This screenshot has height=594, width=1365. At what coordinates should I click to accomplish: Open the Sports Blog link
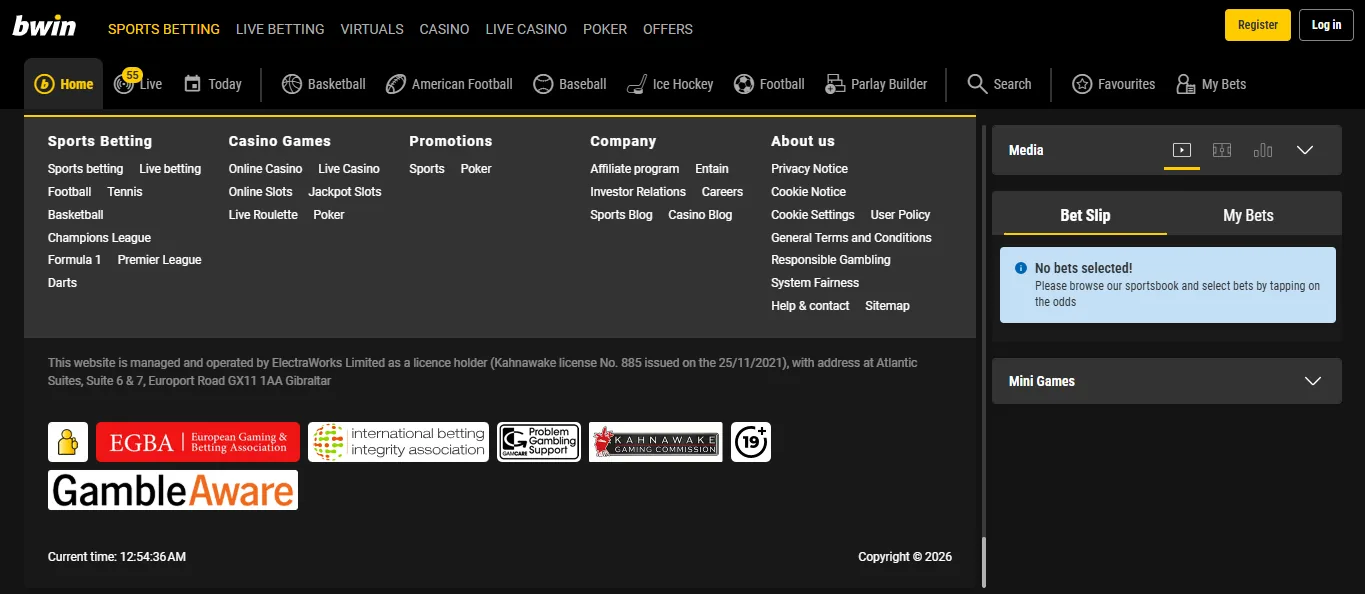tap(621, 215)
